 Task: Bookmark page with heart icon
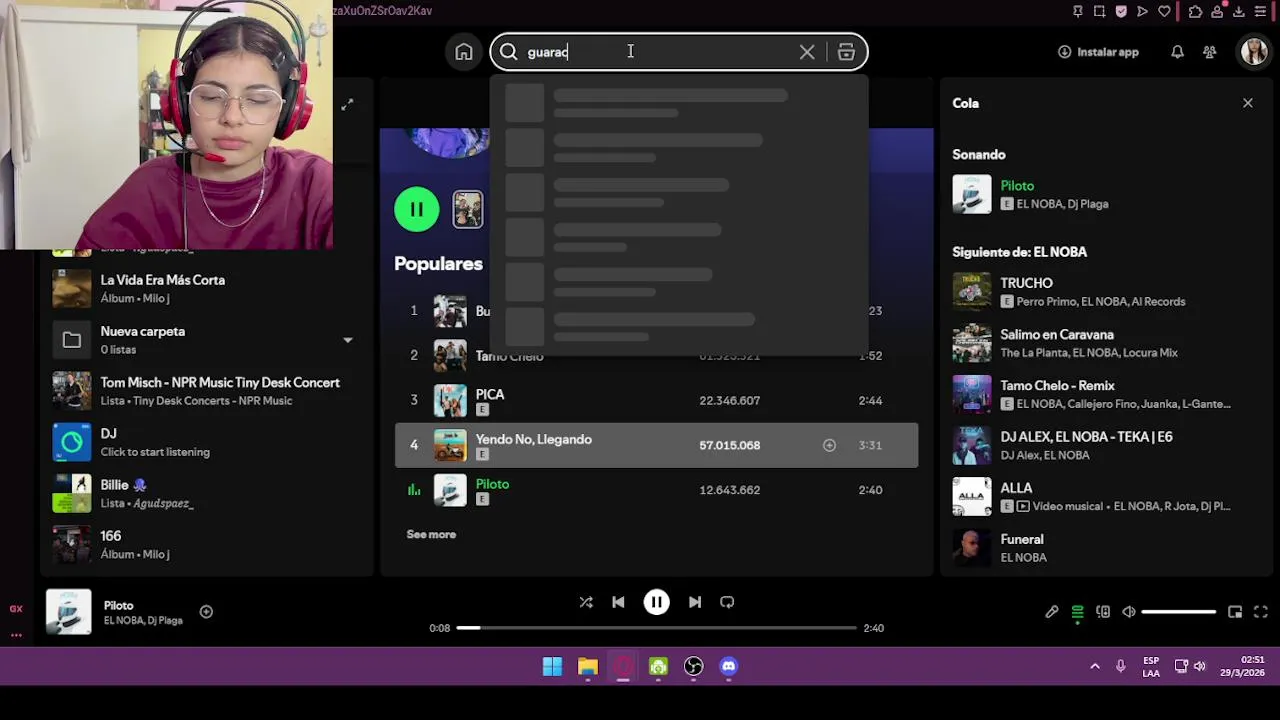[1164, 11]
